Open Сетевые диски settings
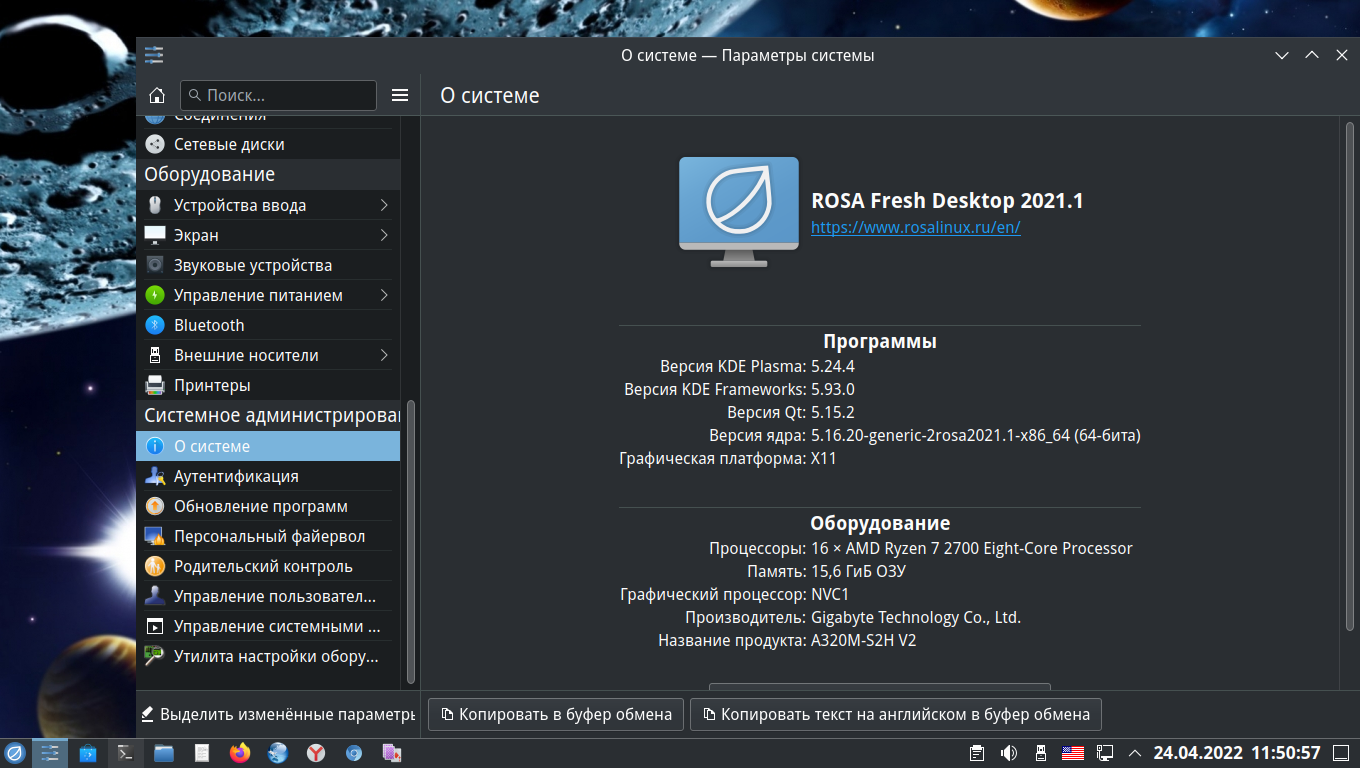The image size is (1360, 768). (268, 144)
